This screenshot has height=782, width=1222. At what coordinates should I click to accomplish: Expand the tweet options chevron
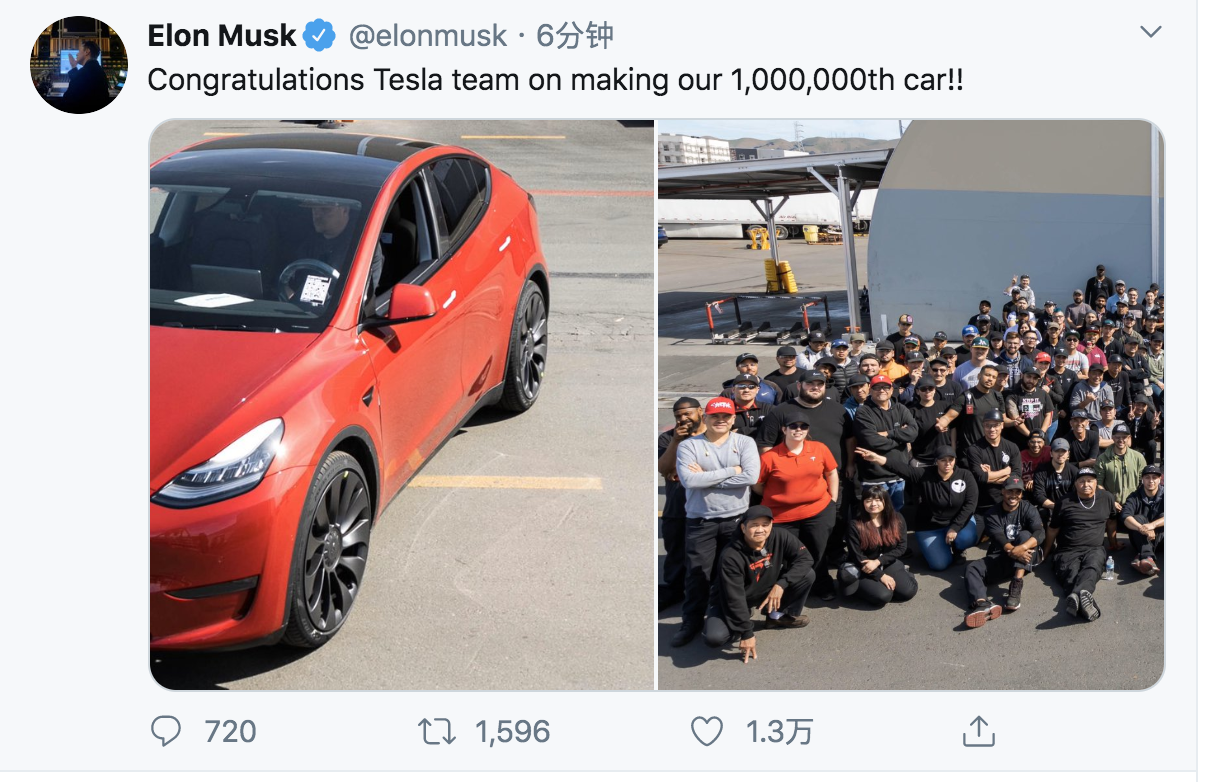click(x=1151, y=32)
